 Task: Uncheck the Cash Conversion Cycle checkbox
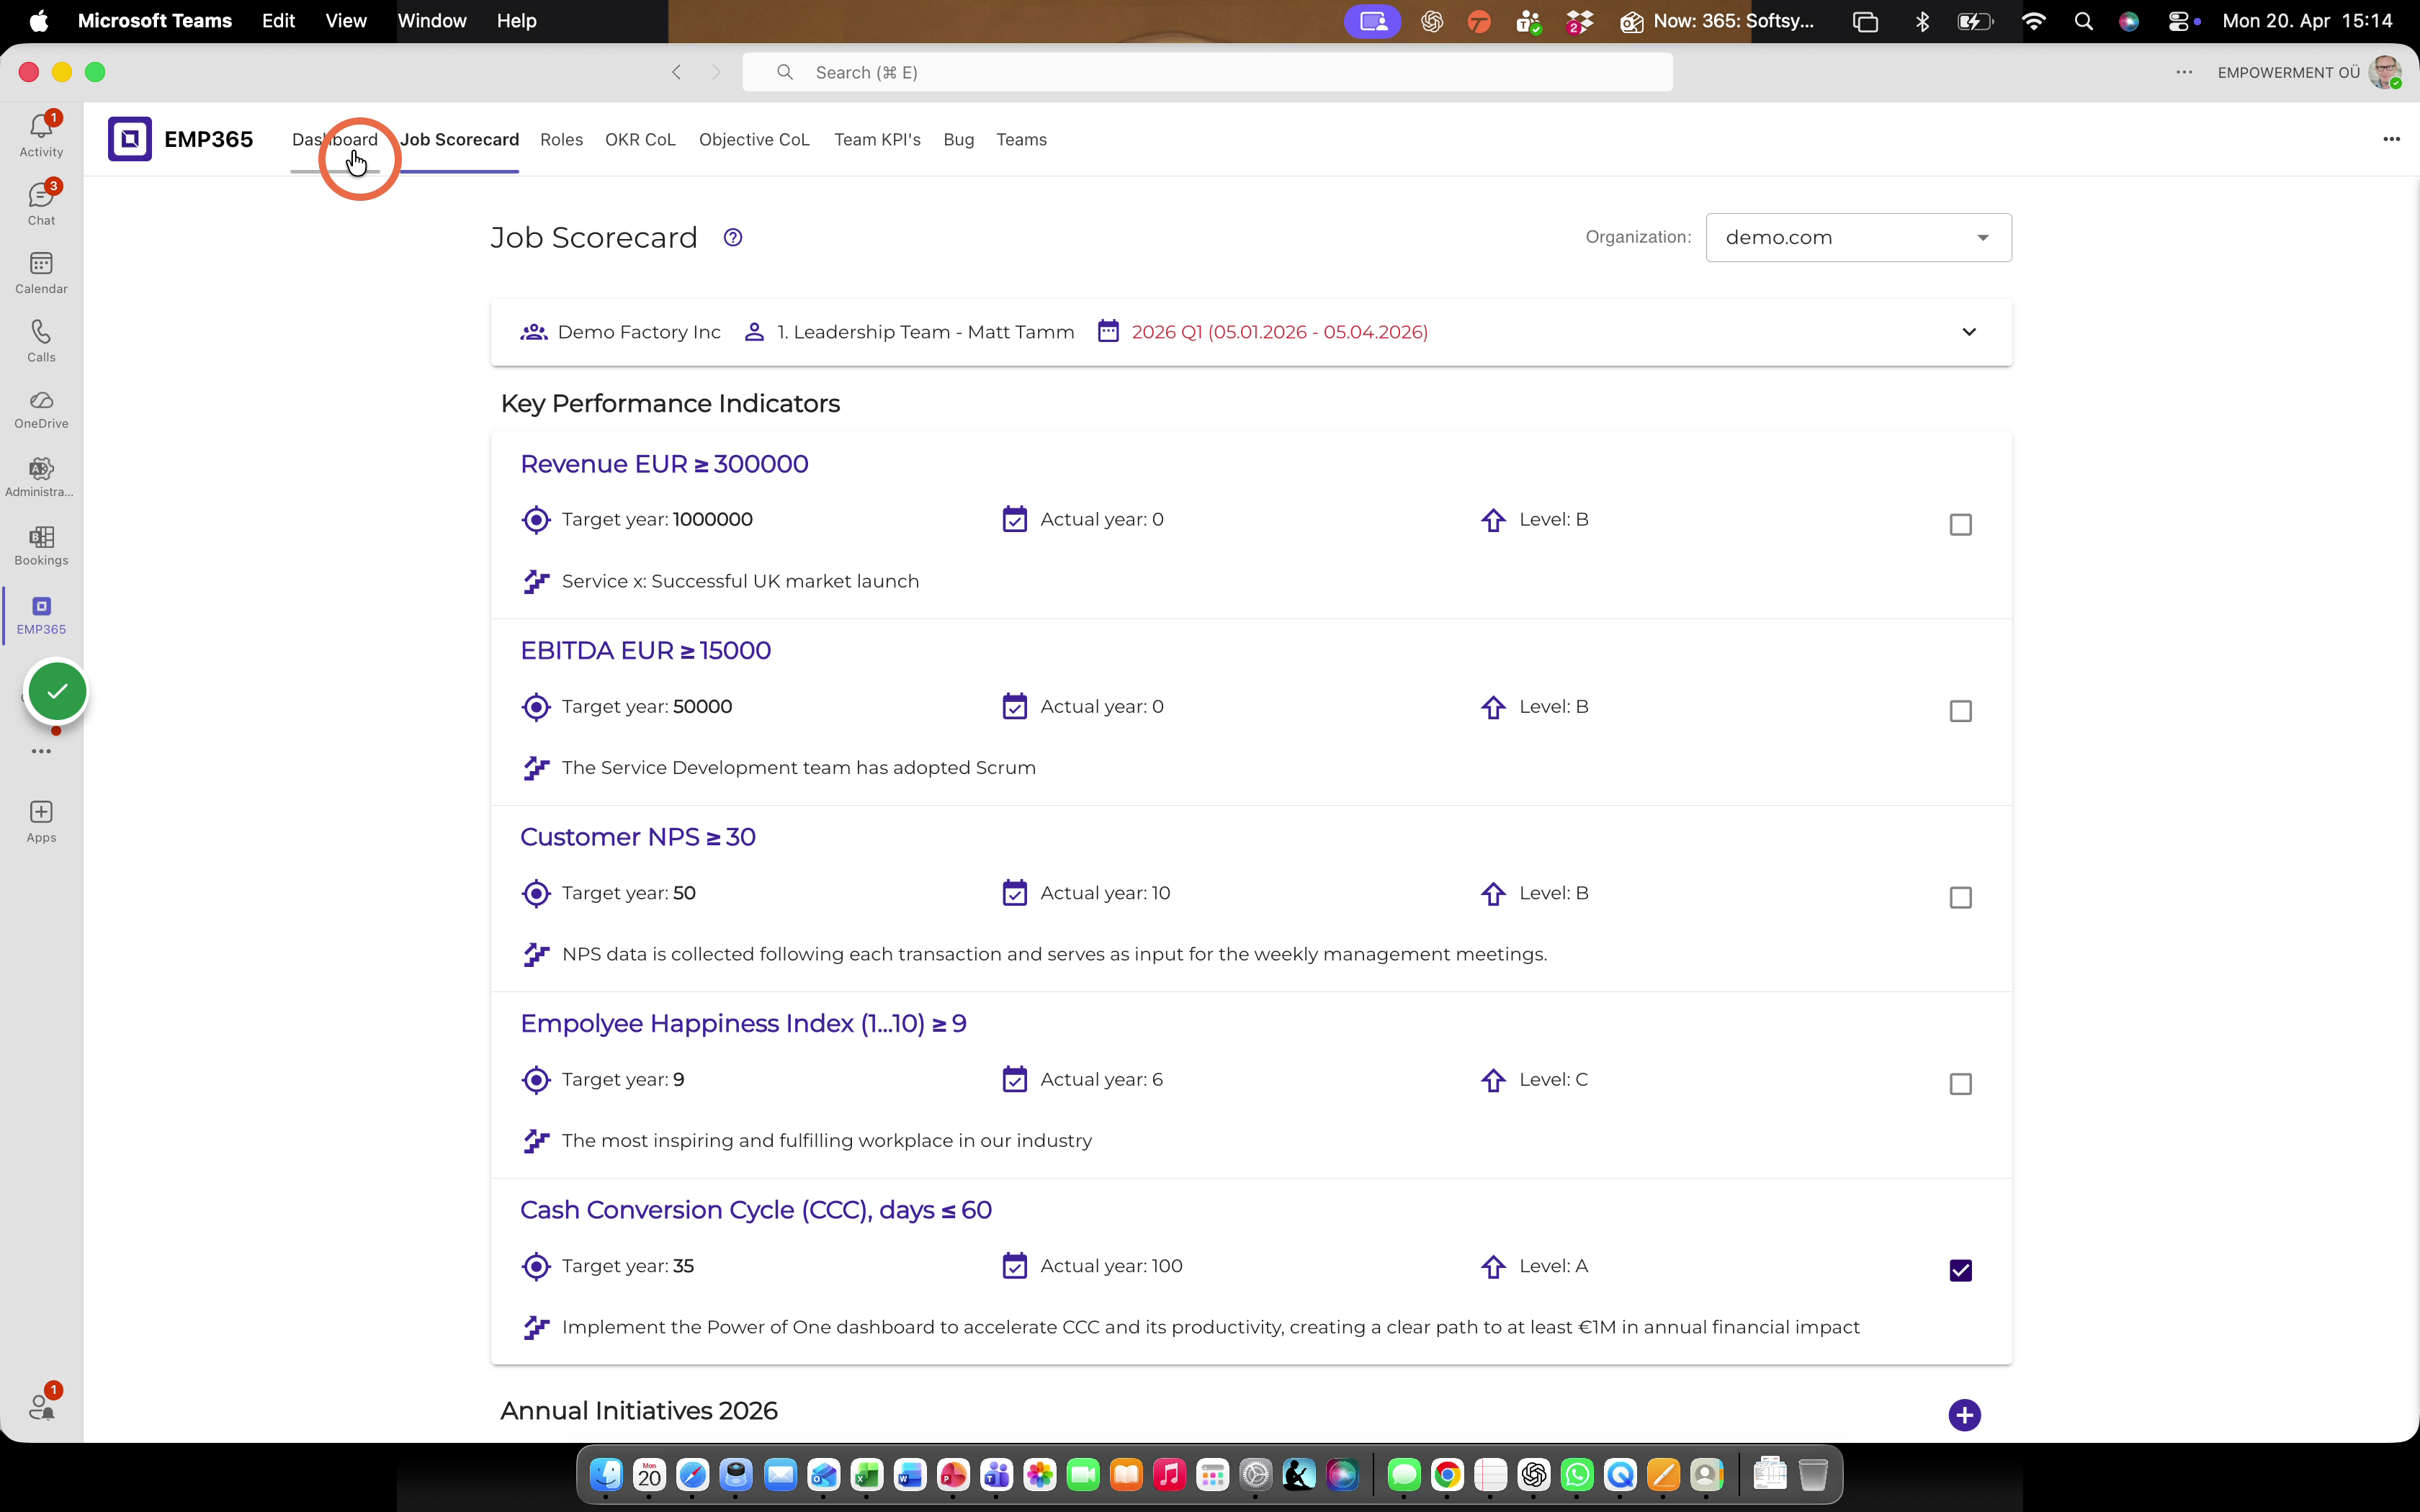click(1960, 1271)
